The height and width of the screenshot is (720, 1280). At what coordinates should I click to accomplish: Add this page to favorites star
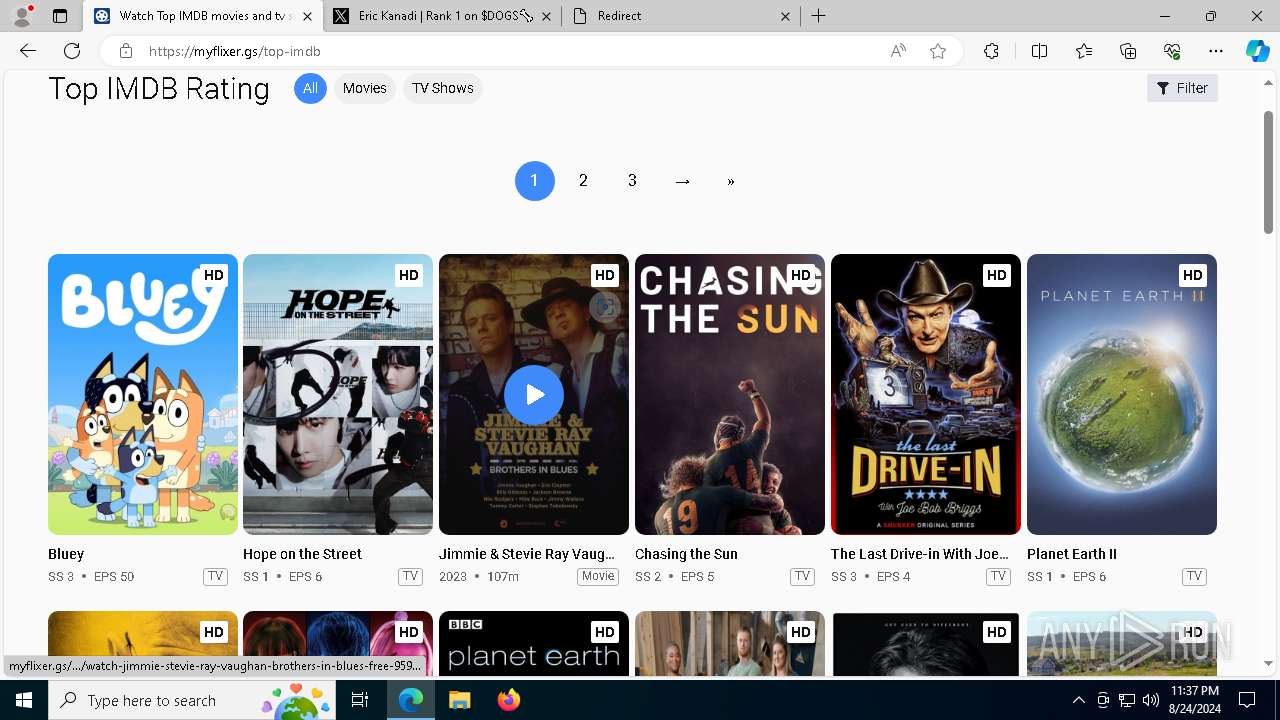pyautogui.click(x=938, y=51)
